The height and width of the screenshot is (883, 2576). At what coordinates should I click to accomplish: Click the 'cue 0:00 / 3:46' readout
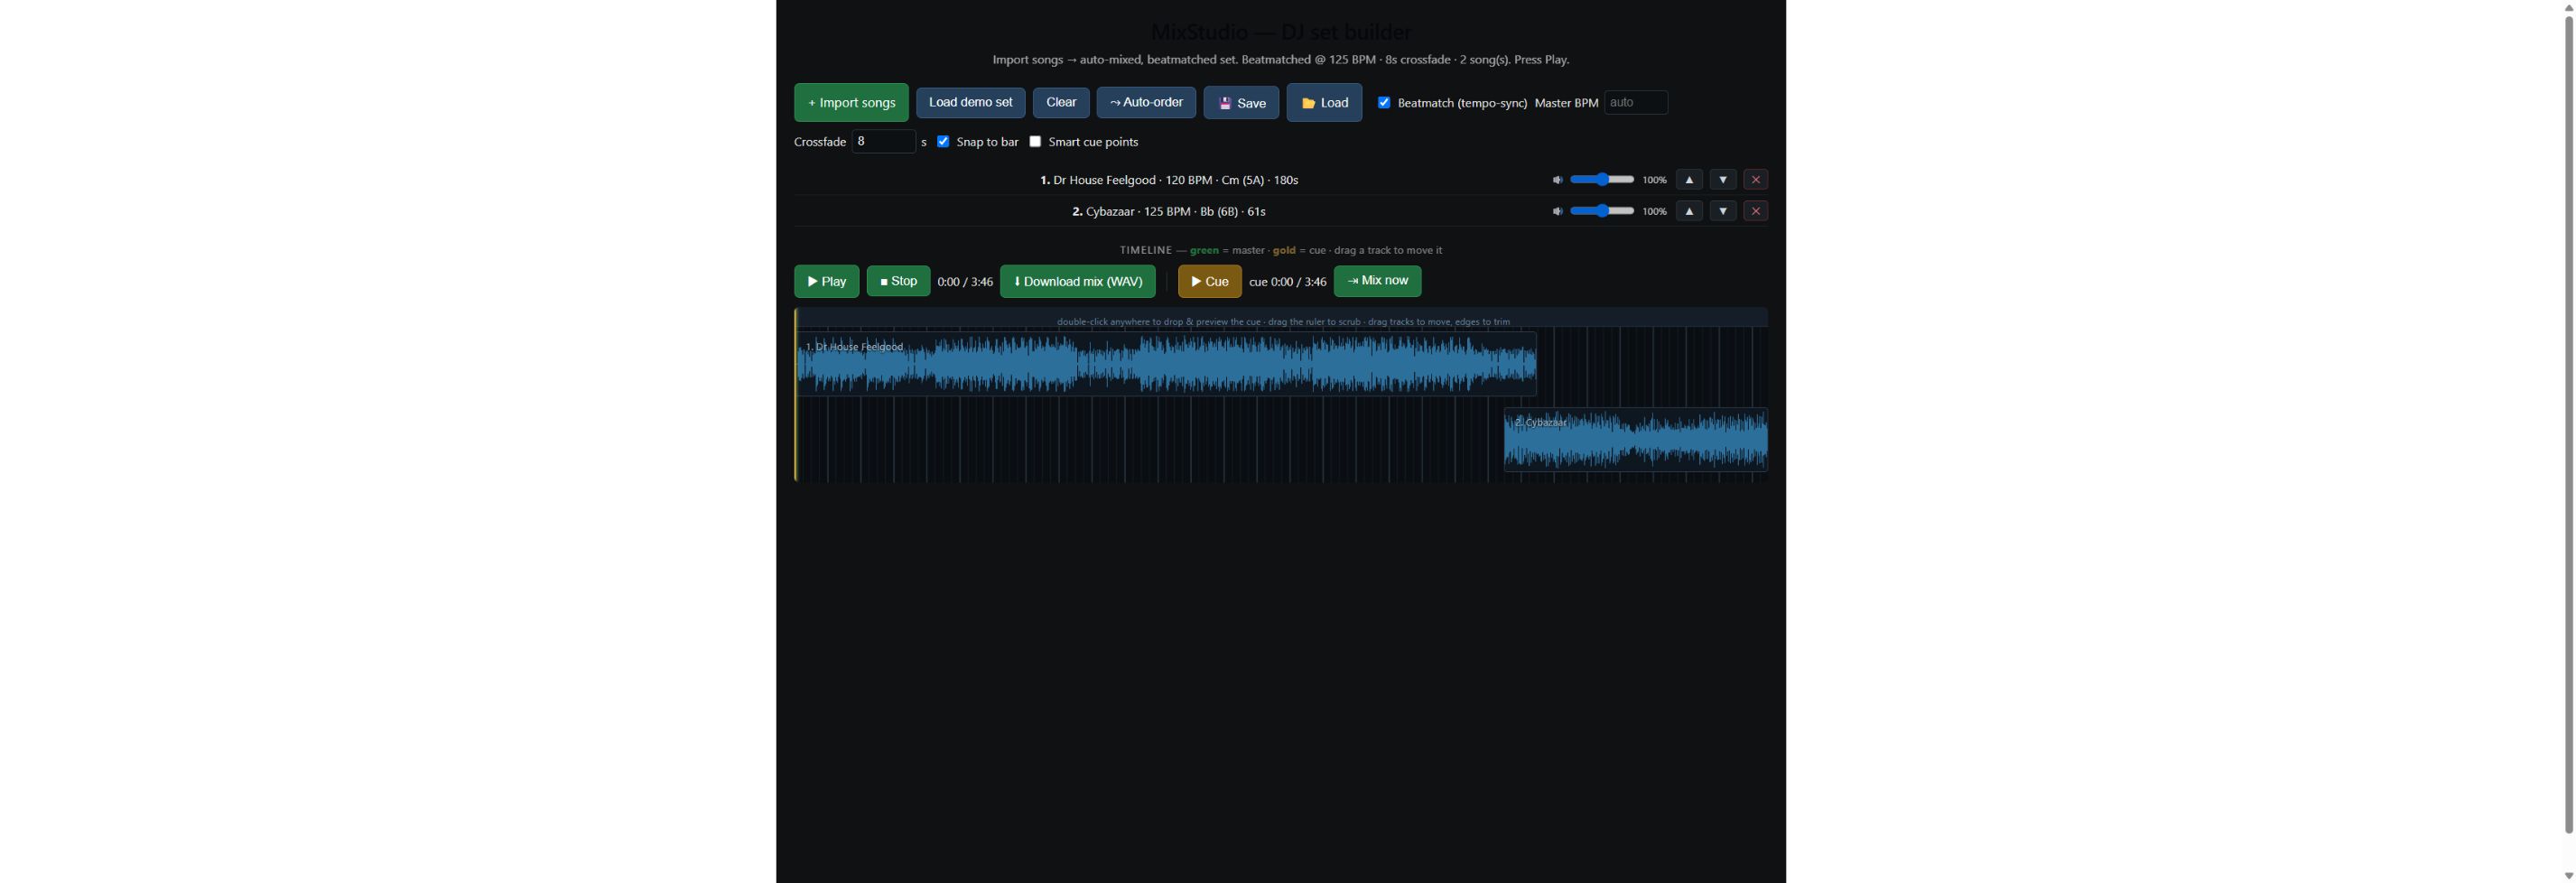(1288, 282)
